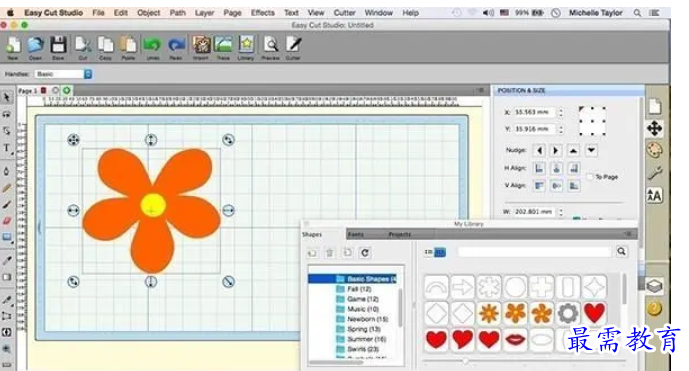Open the Cutter menu

[x=344, y=13]
